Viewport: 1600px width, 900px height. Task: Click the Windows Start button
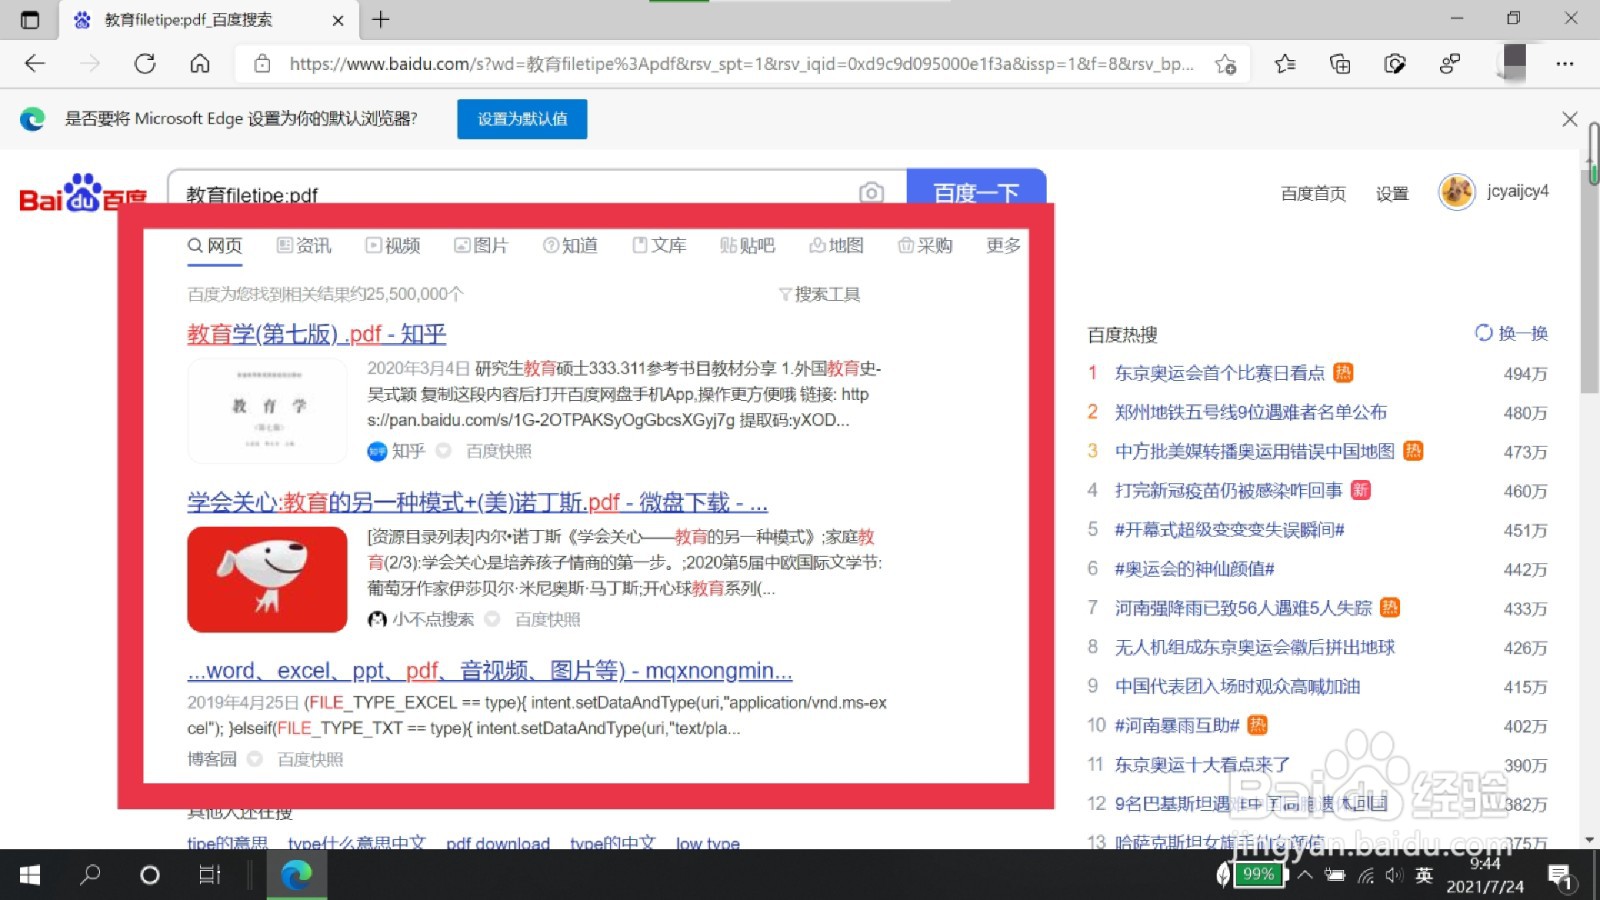[29, 875]
